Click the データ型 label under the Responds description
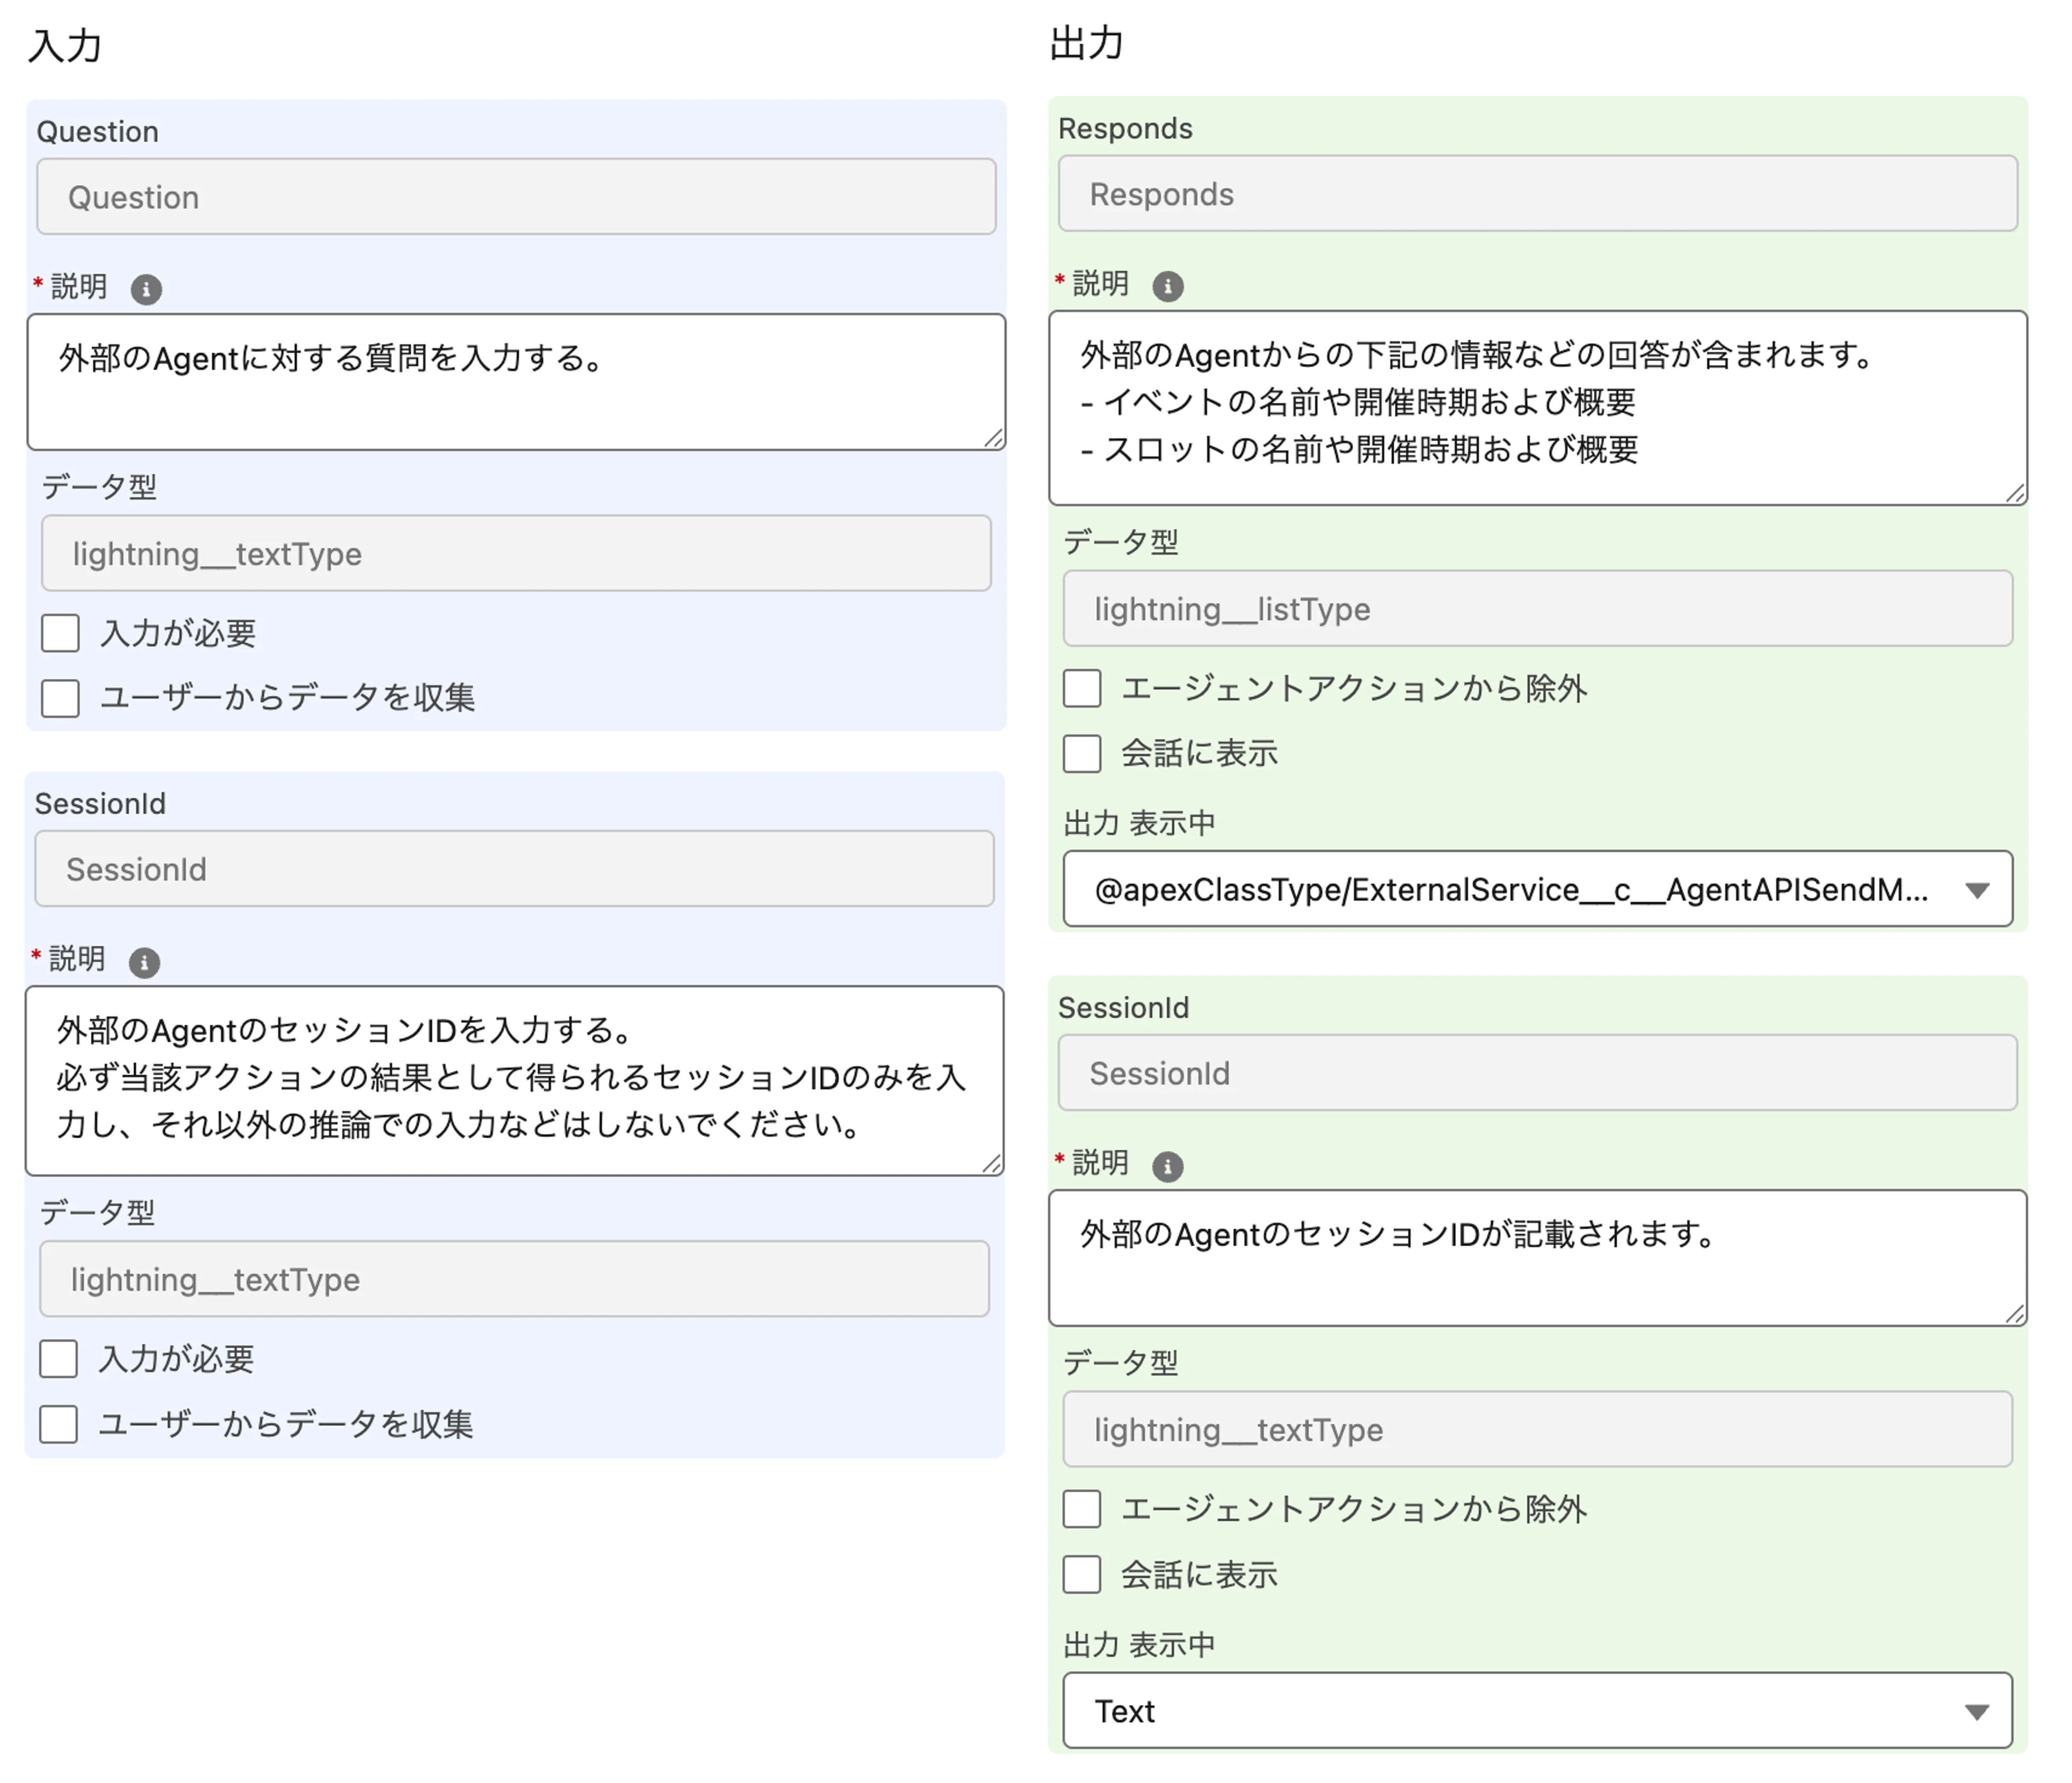The height and width of the screenshot is (1783, 2072). tap(1121, 542)
